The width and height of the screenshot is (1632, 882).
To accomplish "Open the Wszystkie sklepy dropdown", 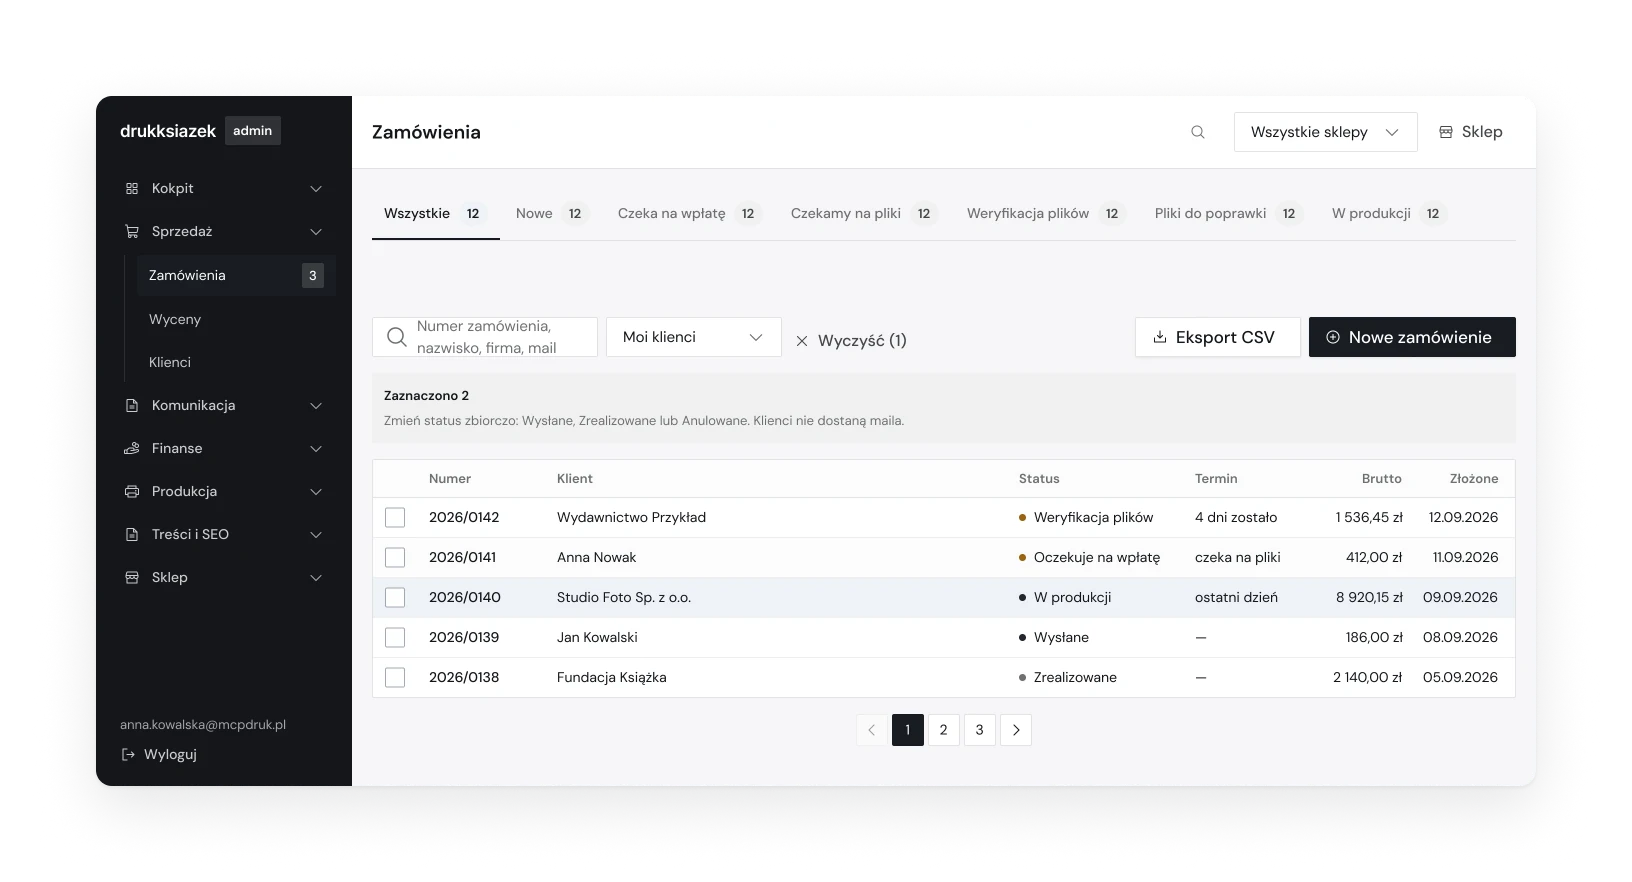I will pos(1325,132).
